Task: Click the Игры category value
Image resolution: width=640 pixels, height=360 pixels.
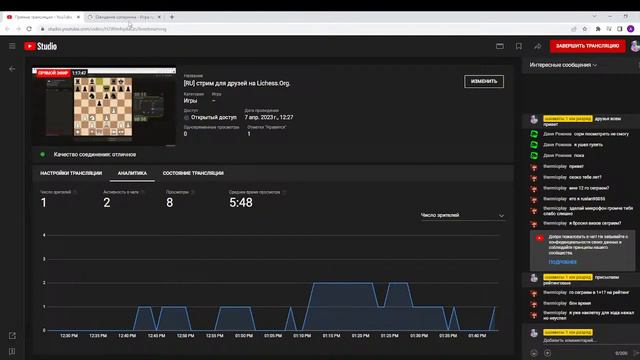Action: pos(190,101)
